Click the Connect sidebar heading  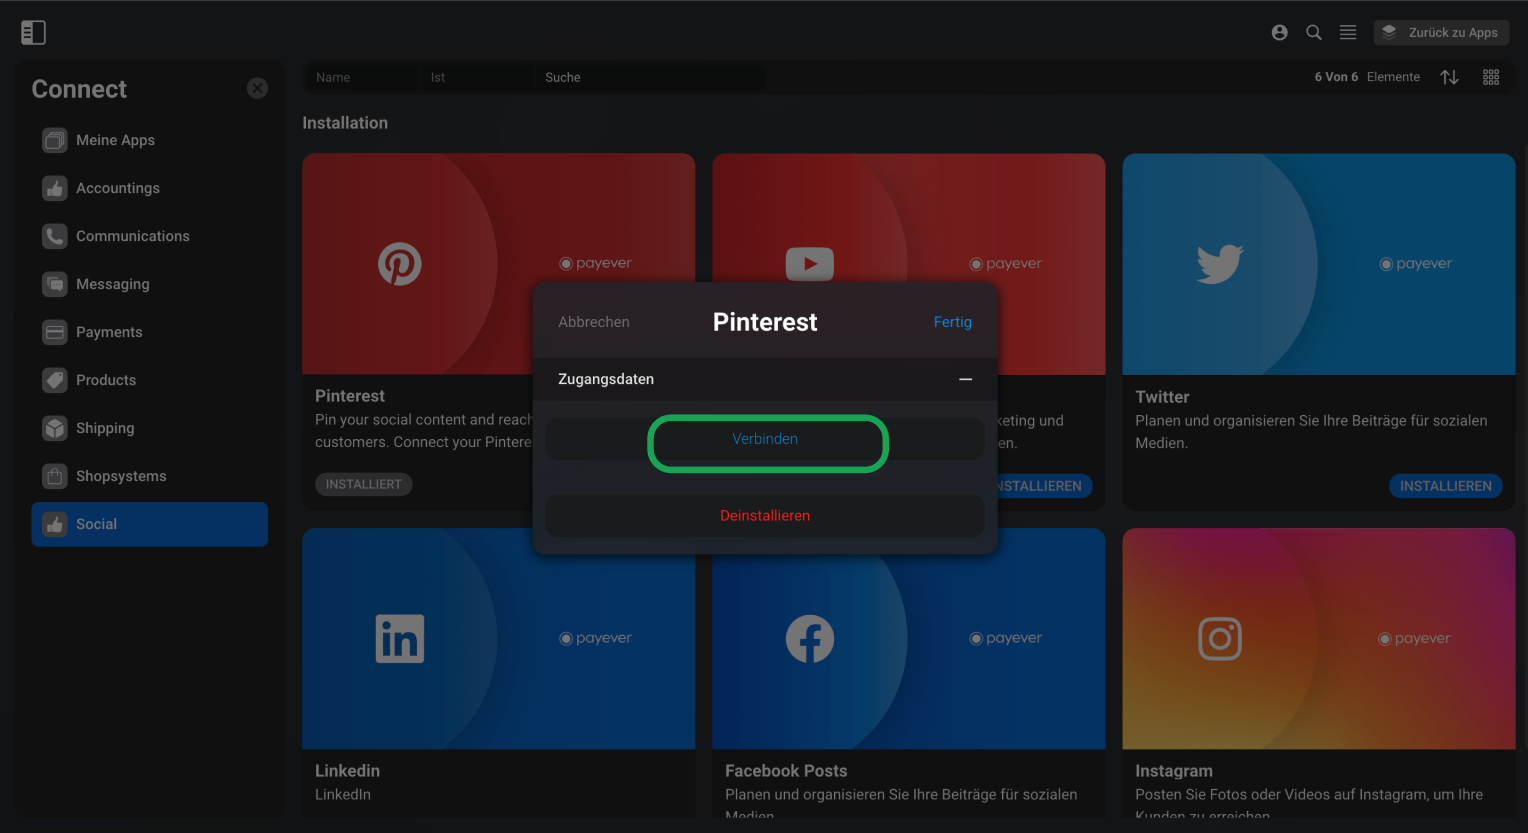pyautogui.click(x=79, y=89)
